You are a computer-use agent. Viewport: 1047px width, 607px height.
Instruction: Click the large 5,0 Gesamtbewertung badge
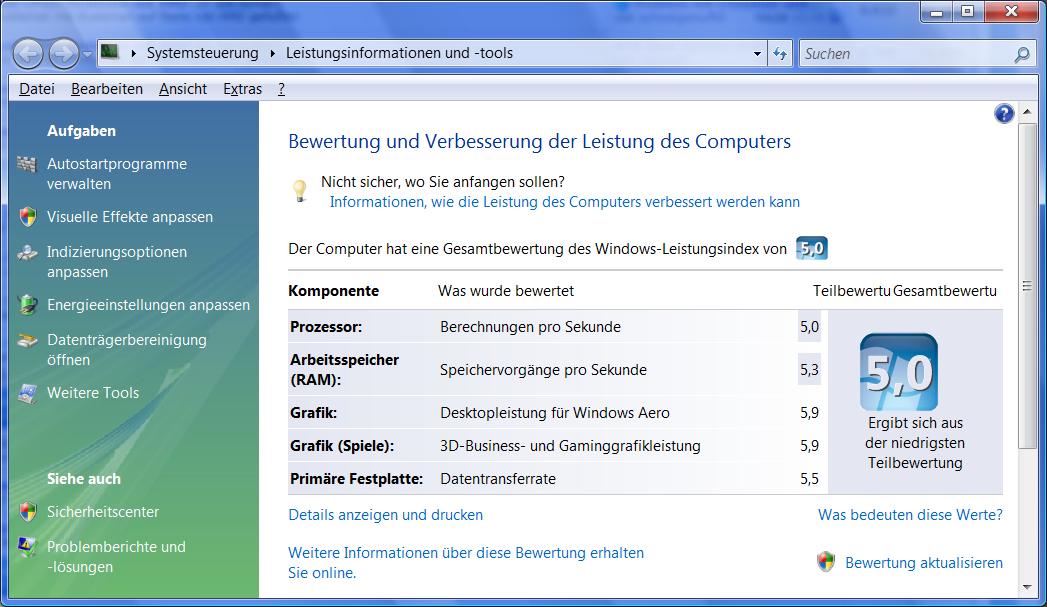coord(899,372)
